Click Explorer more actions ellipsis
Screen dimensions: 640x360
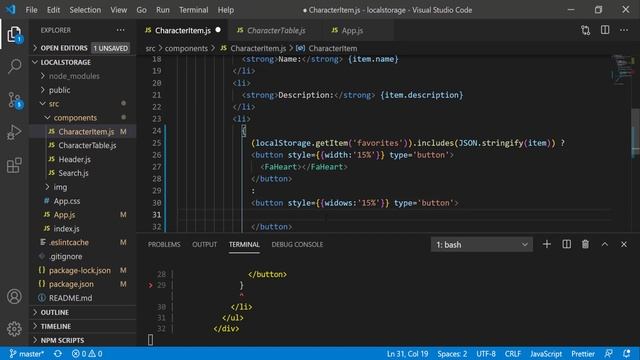point(120,30)
